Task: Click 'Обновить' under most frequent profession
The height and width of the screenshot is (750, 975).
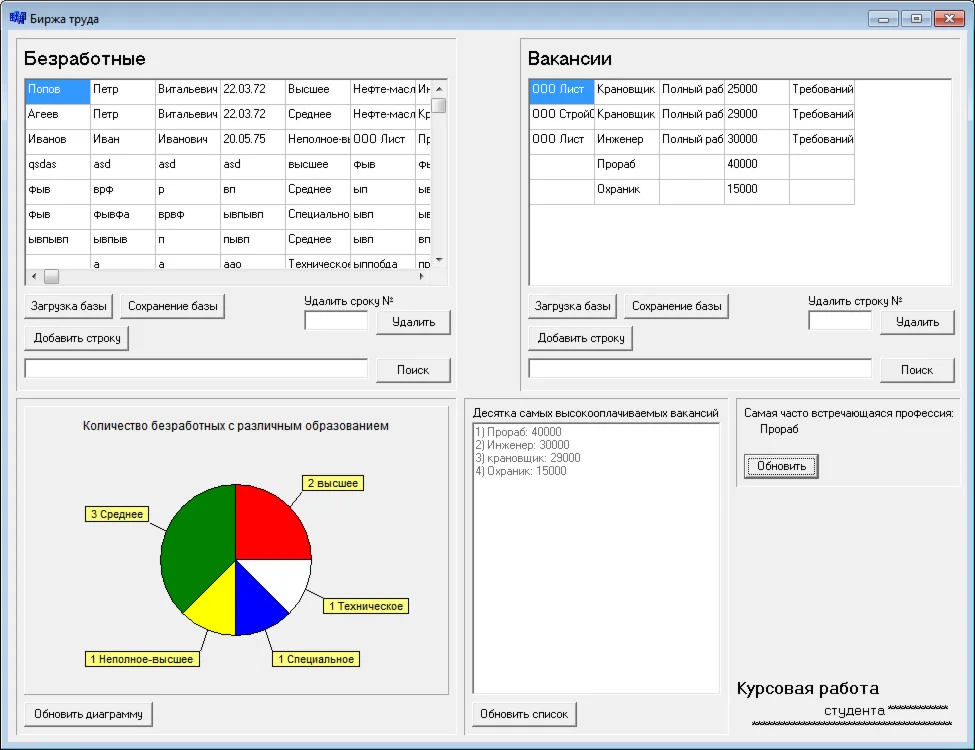Action: click(x=781, y=466)
